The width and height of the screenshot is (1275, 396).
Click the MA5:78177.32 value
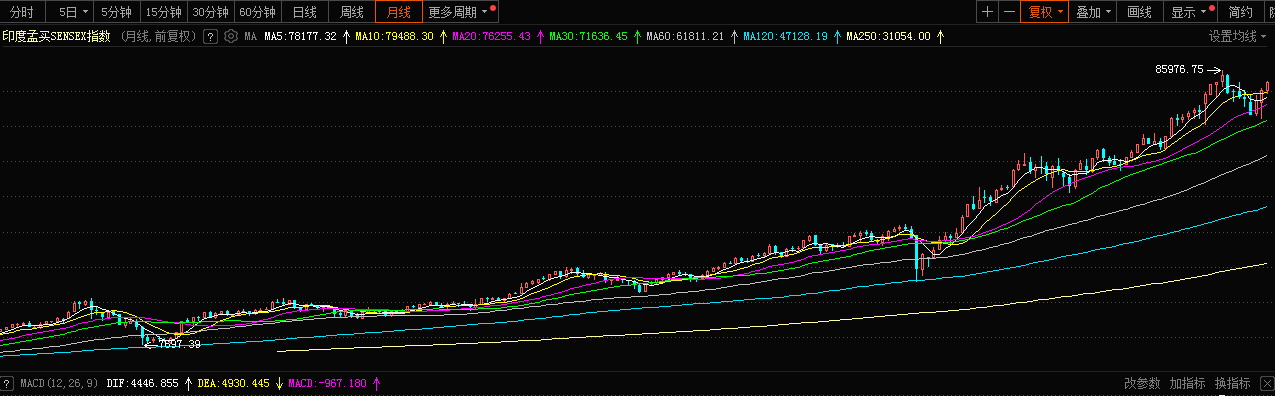pos(300,36)
